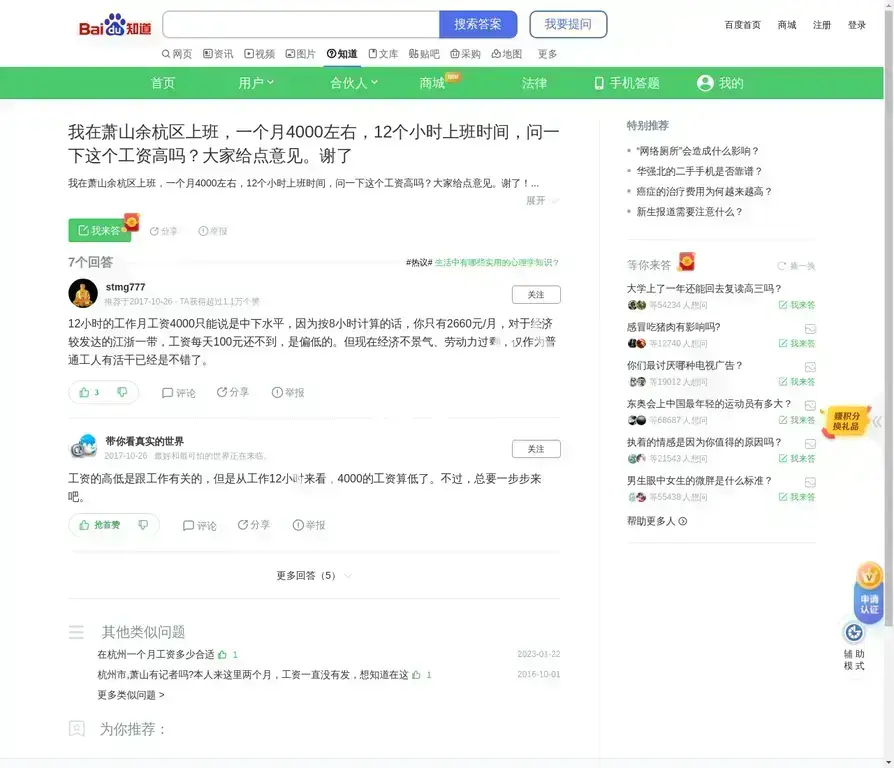This screenshot has width=894, height=768.
Task: Click the Baidu Zhidao logo
Action: point(115,25)
